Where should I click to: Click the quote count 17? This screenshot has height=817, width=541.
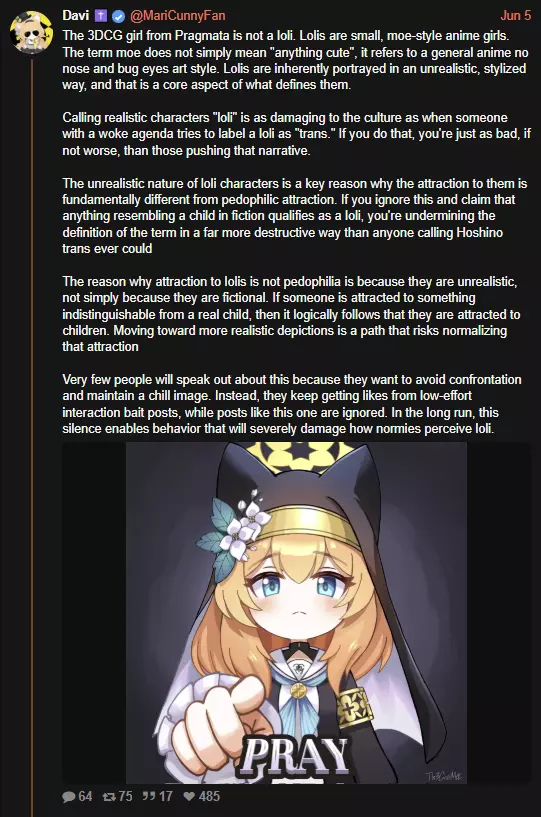(166, 797)
